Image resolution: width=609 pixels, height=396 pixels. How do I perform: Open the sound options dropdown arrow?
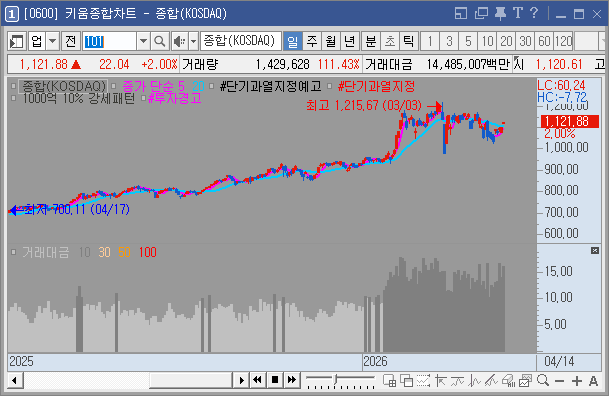point(193,41)
